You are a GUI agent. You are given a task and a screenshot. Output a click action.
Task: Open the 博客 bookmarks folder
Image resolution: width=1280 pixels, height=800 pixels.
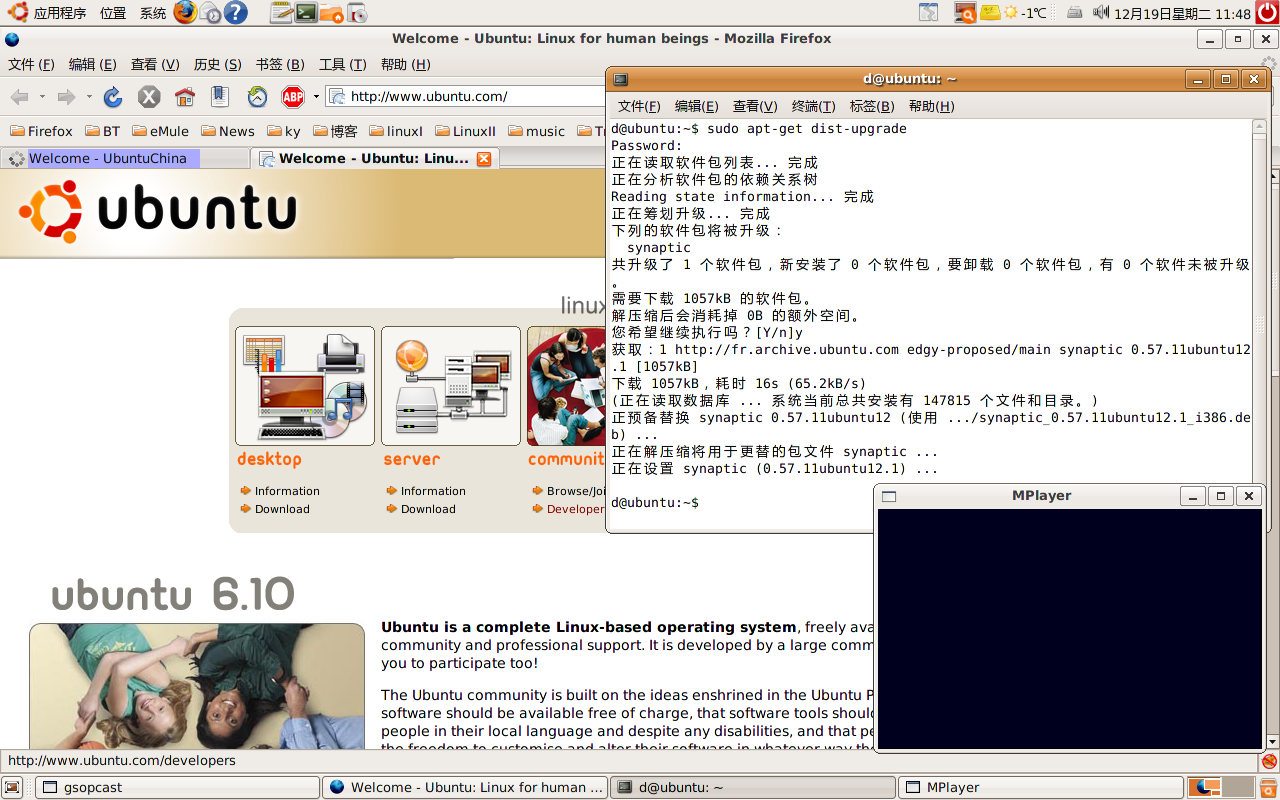(336, 131)
